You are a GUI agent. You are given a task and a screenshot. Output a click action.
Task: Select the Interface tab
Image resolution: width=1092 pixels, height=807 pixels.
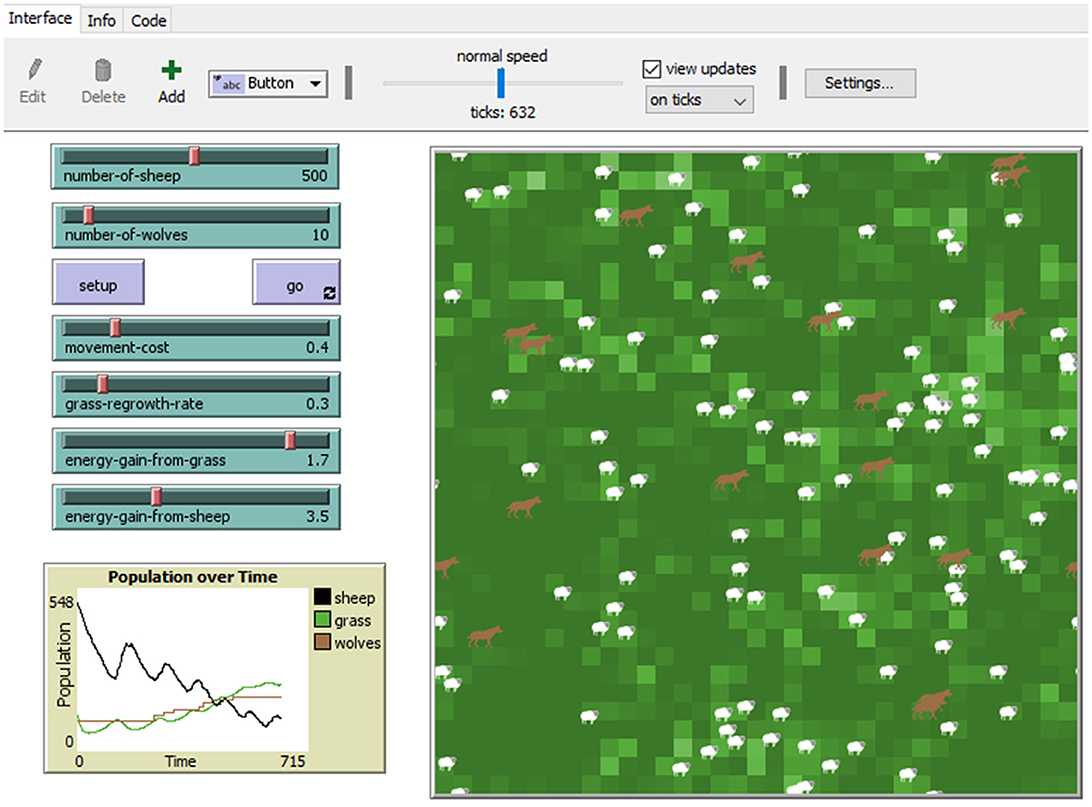point(40,19)
